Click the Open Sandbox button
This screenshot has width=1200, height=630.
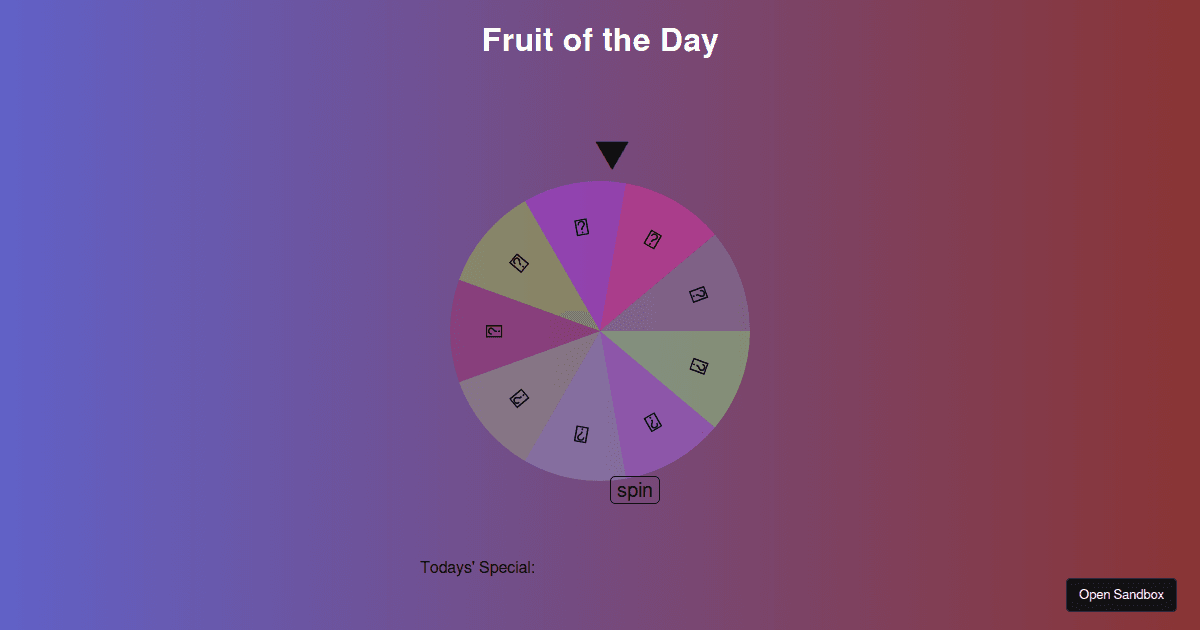[1121, 594]
